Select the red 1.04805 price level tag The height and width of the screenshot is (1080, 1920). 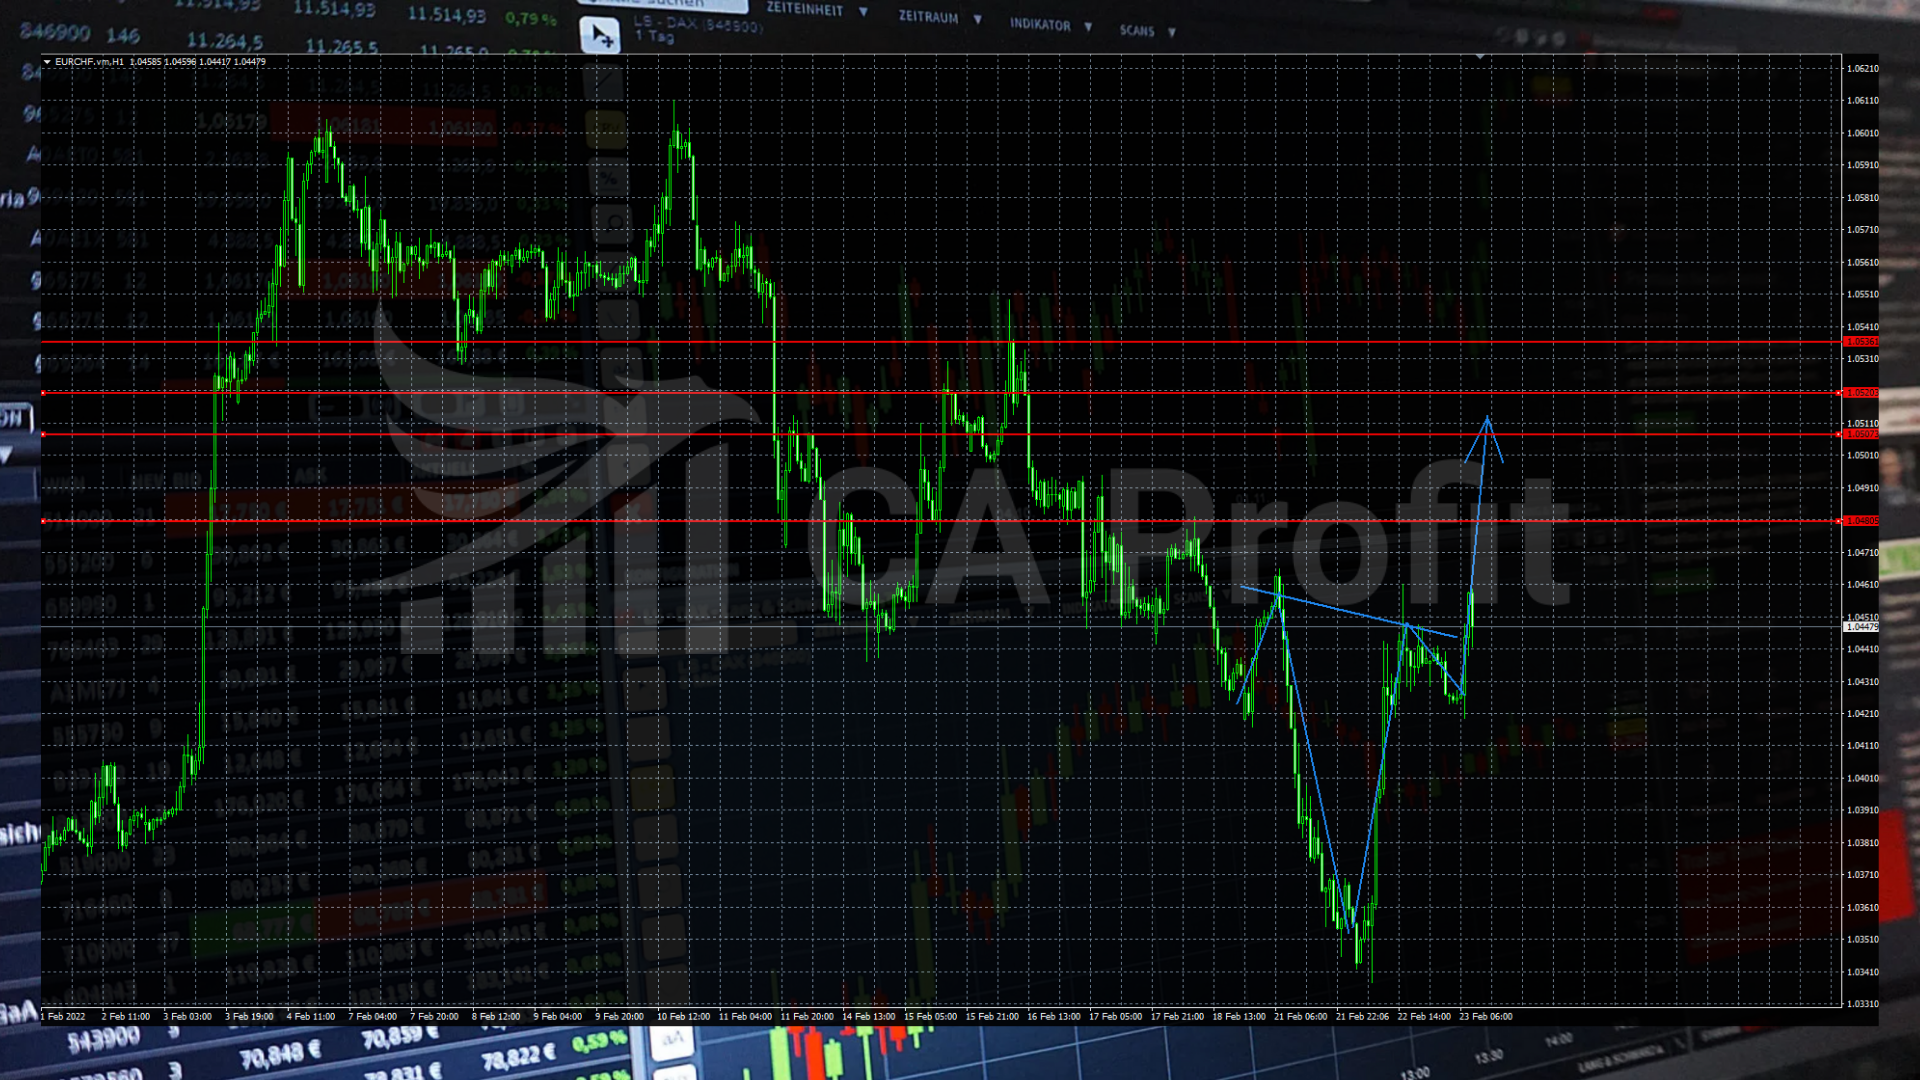(1861, 521)
